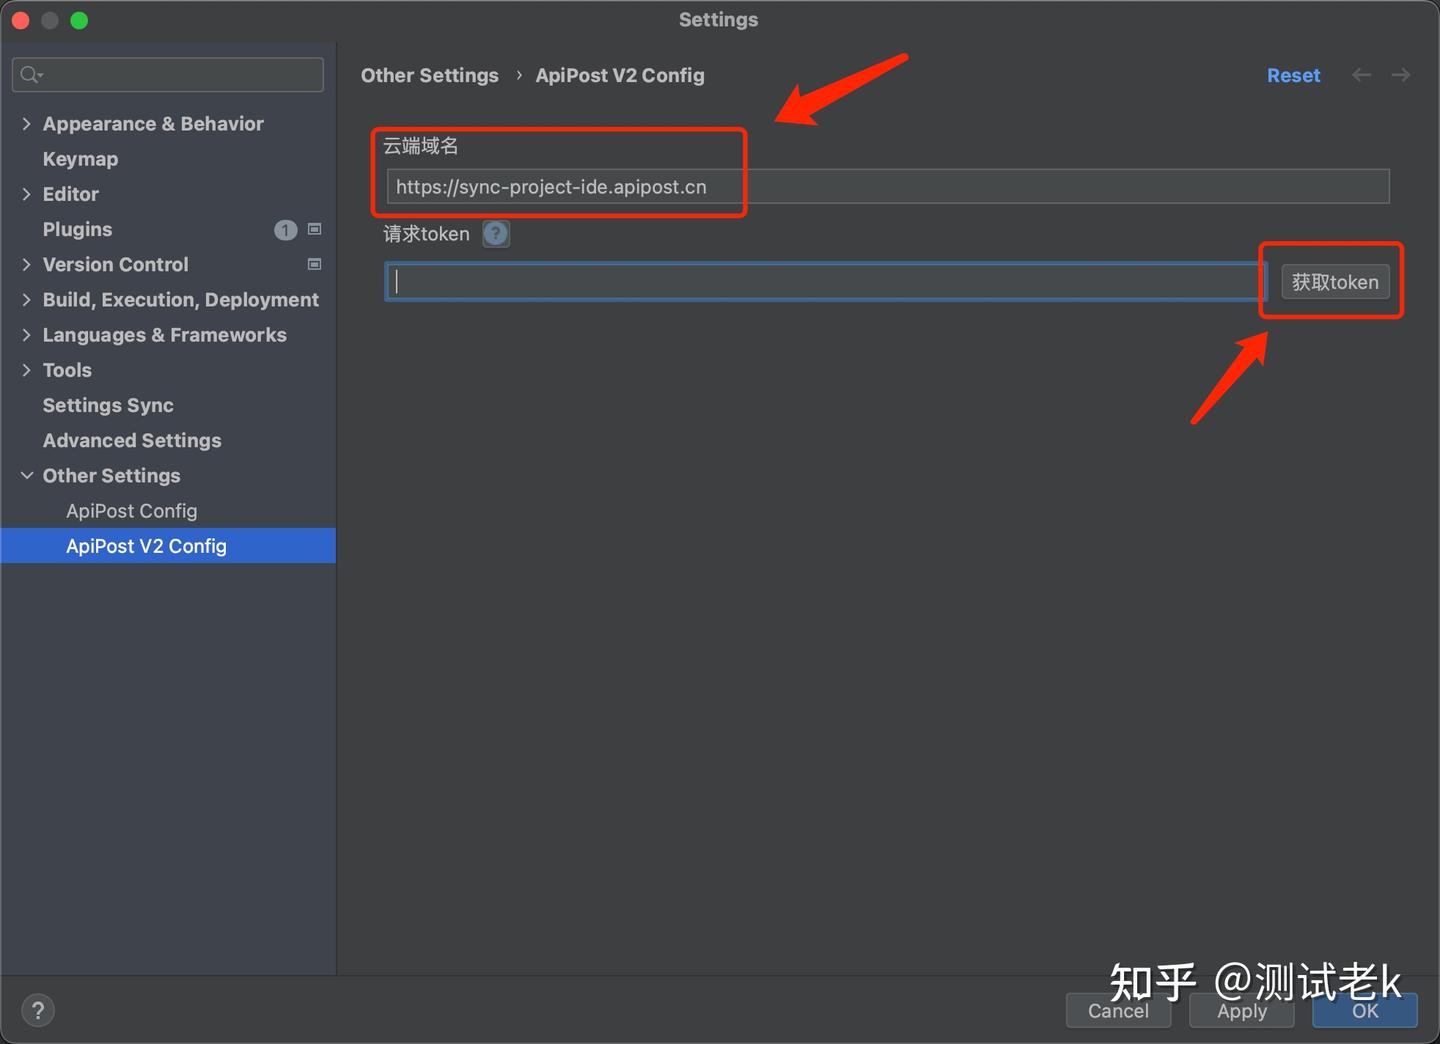Click the ApiPost V2 Config breadcrumb title

coord(620,75)
